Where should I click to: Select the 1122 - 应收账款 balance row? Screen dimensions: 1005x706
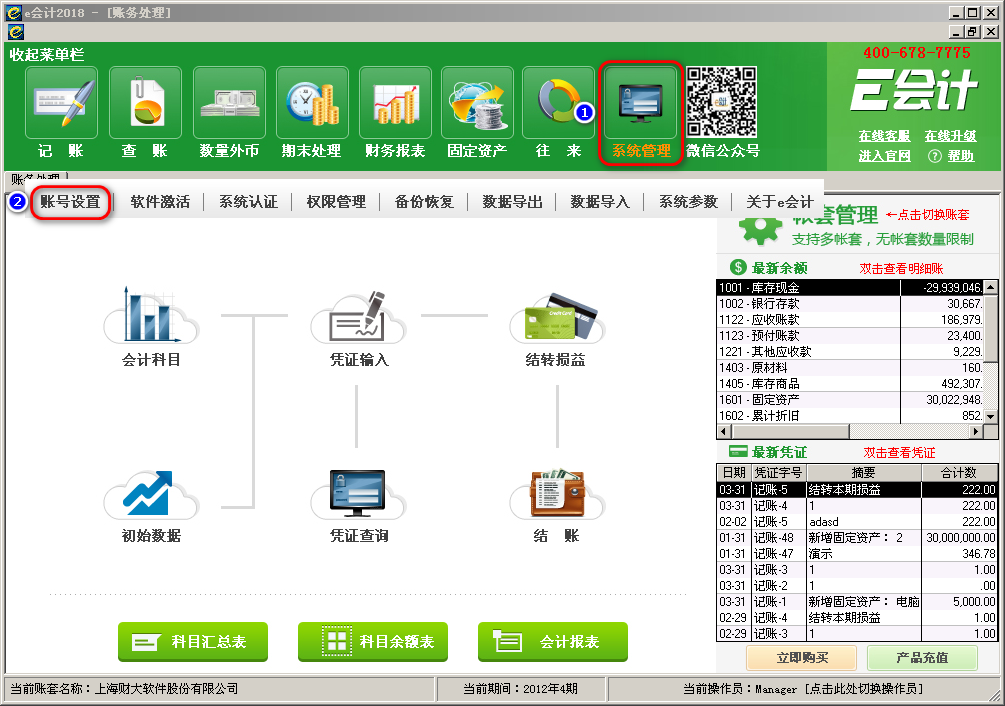850,320
